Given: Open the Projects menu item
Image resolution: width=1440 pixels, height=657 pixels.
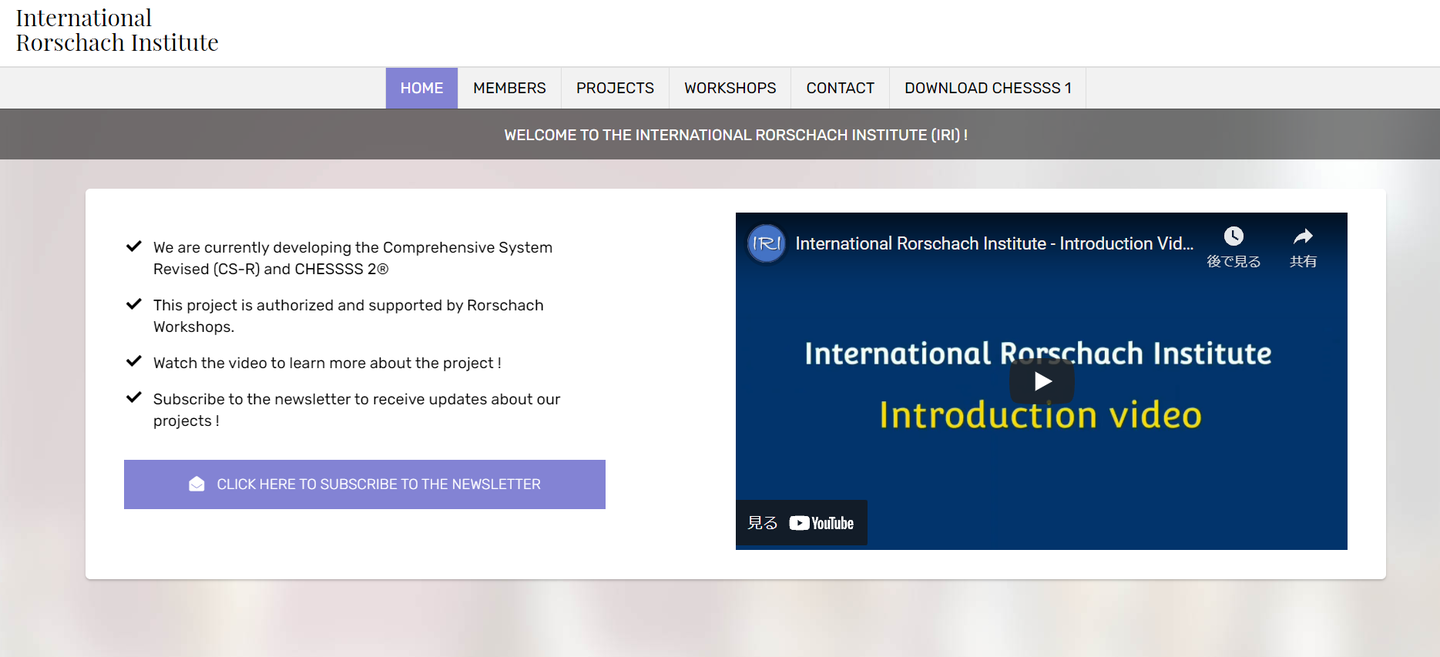Looking at the screenshot, I should pos(615,88).
